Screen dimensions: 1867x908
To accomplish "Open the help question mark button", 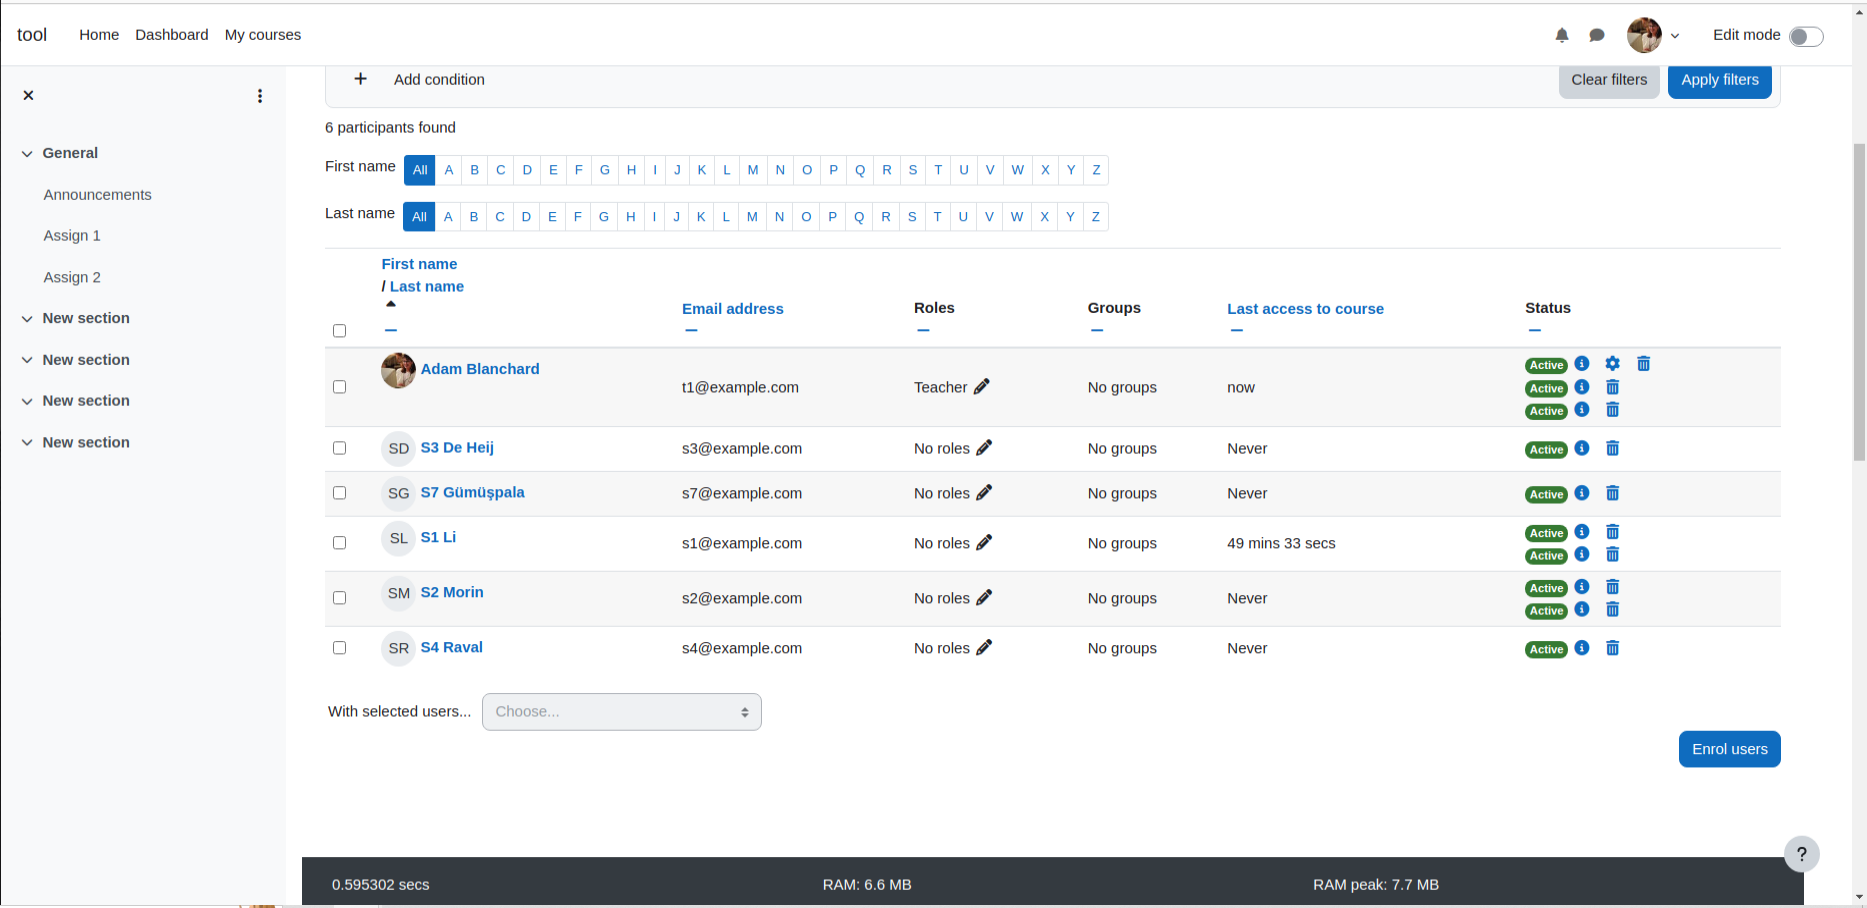I will (x=1802, y=854).
